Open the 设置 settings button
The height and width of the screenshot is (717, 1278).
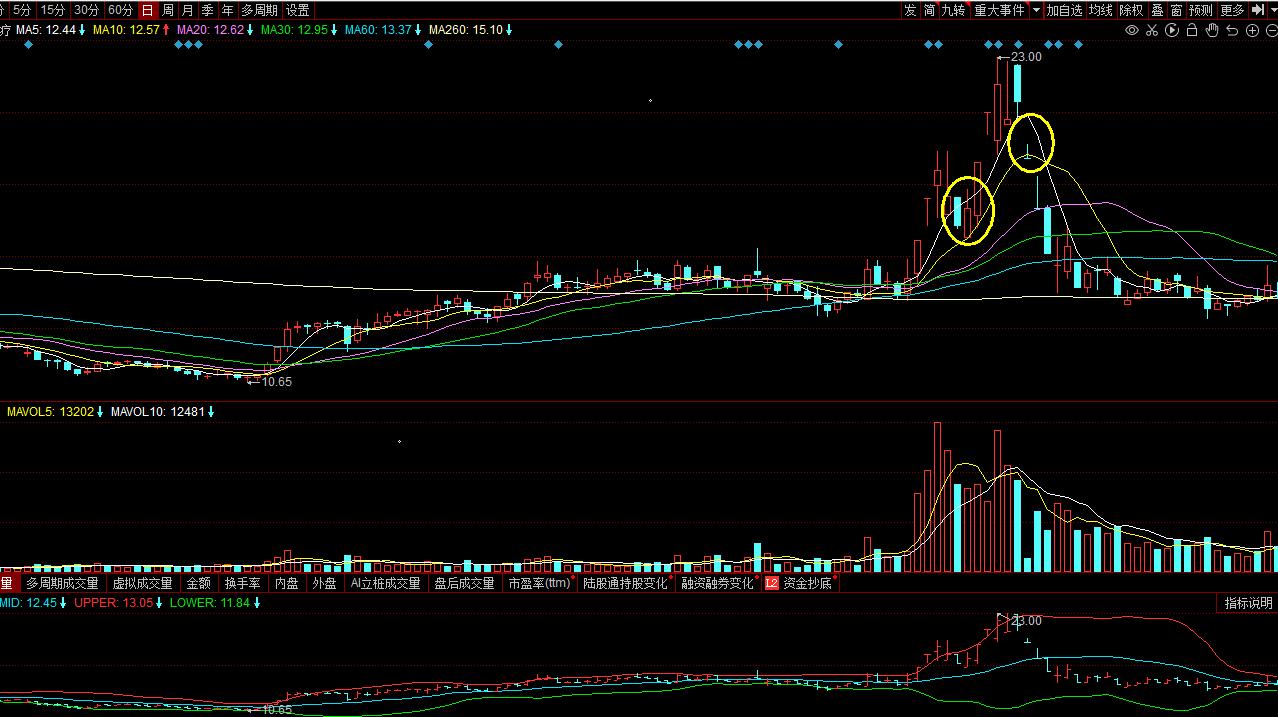pyautogui.click(x=298, y=10)
